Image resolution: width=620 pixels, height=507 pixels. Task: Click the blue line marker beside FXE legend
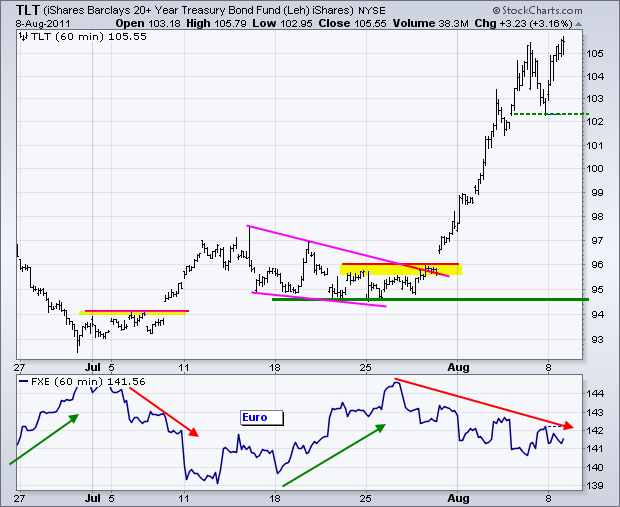point(24,382)
